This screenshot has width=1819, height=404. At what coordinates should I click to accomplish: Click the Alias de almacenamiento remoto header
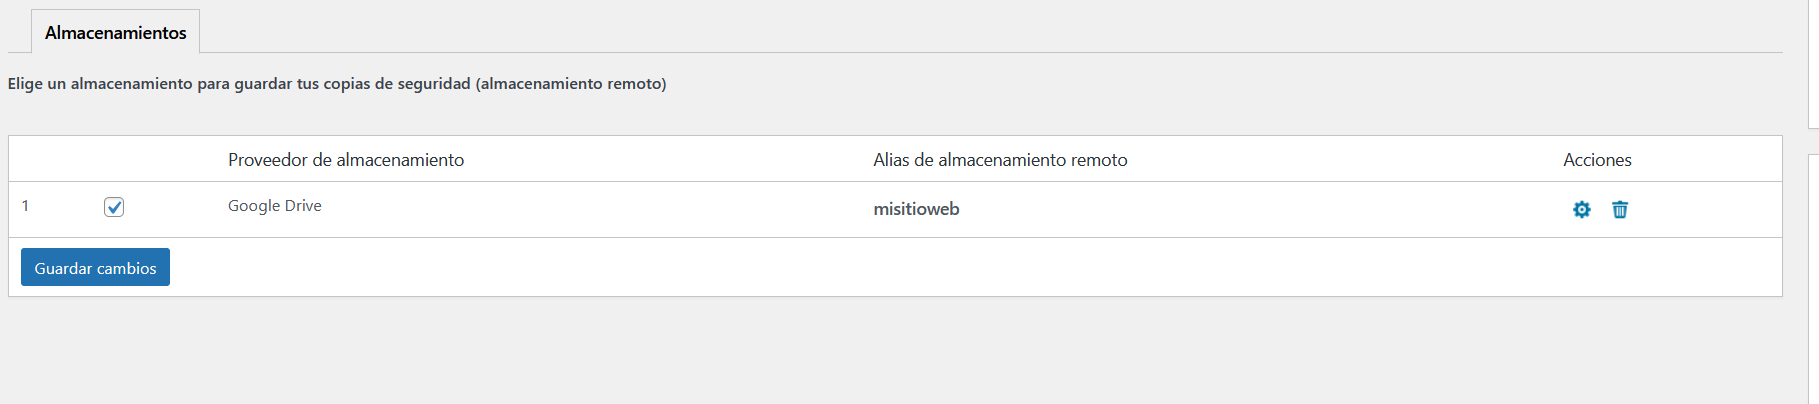[x=1000, y=160]
